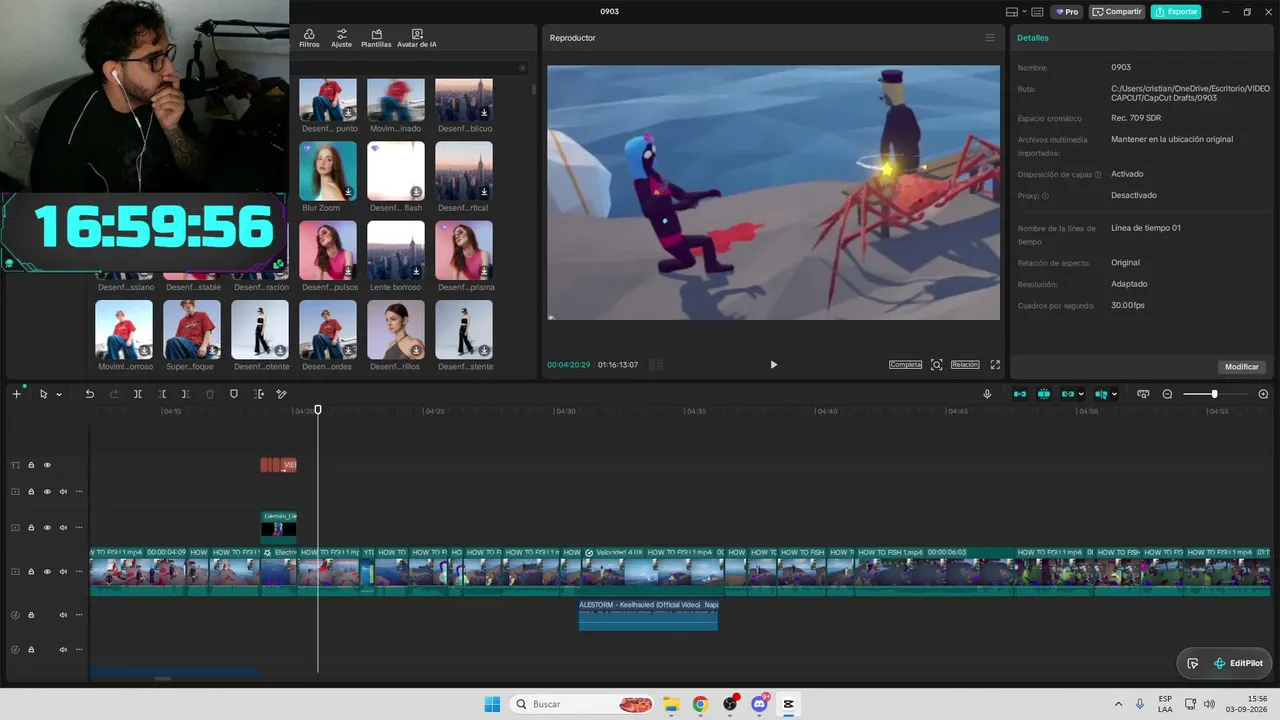Switch to the Ajuste tab
Screen dimensions: 1280x720
(342, 38)
